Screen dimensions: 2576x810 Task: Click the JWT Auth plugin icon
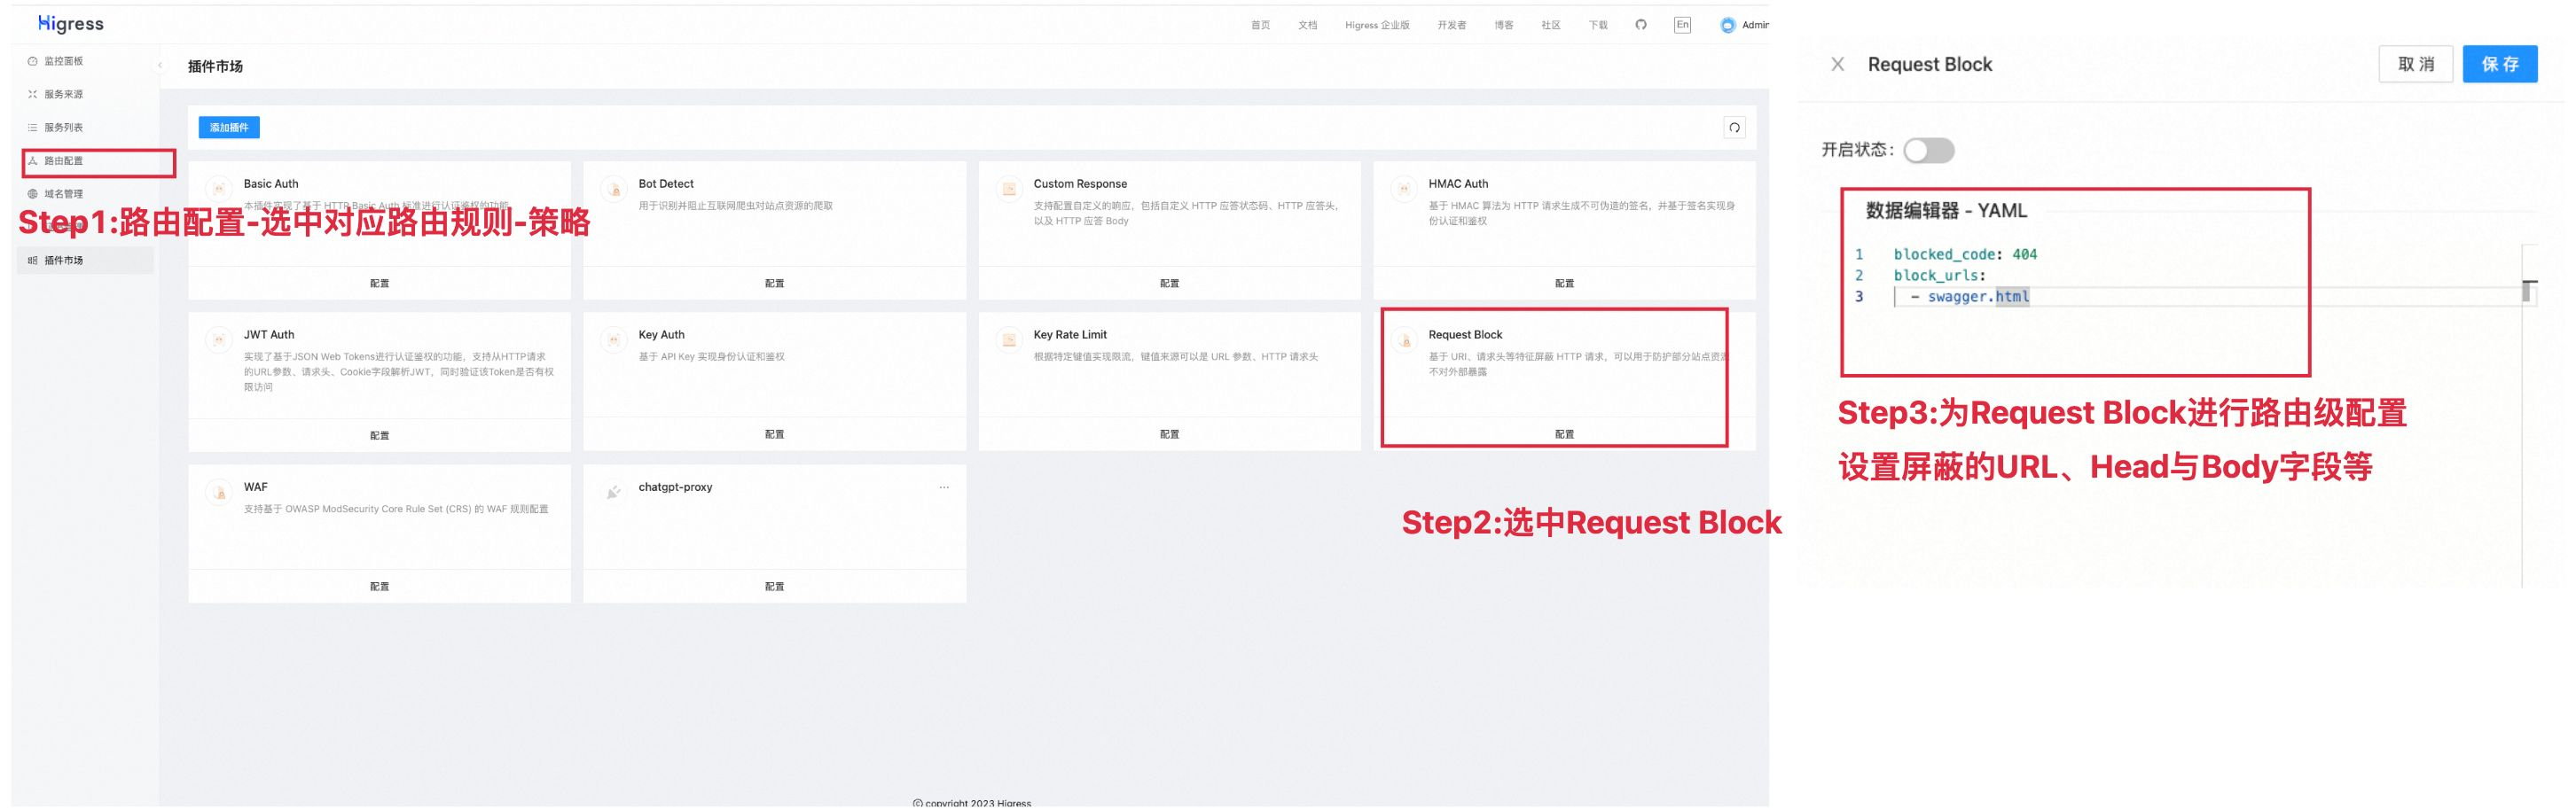tap(219, 340)
